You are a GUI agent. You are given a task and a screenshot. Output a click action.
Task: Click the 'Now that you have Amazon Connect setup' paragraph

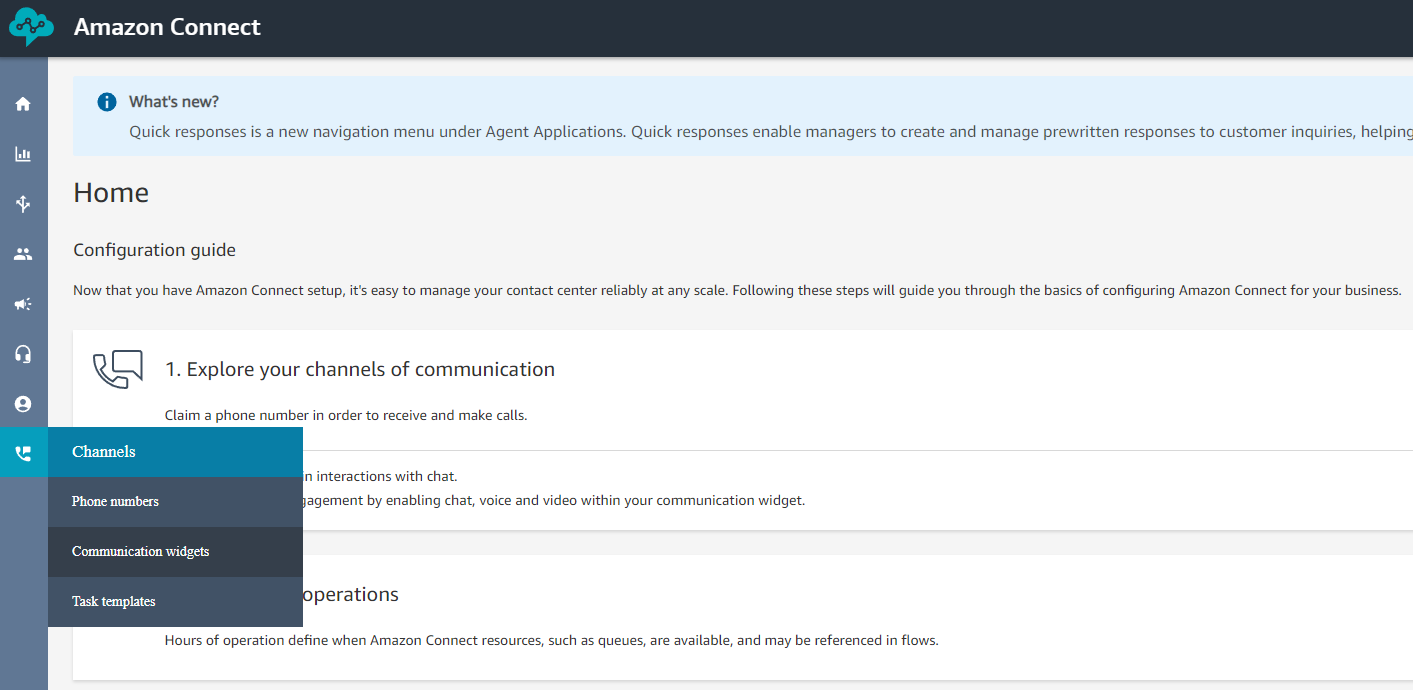[x=738, y=290]
